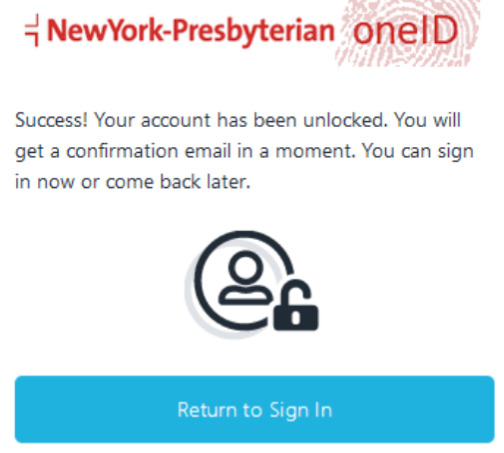
Task: Click the dark circular ring around the avatar
Action: pos(244,281)
